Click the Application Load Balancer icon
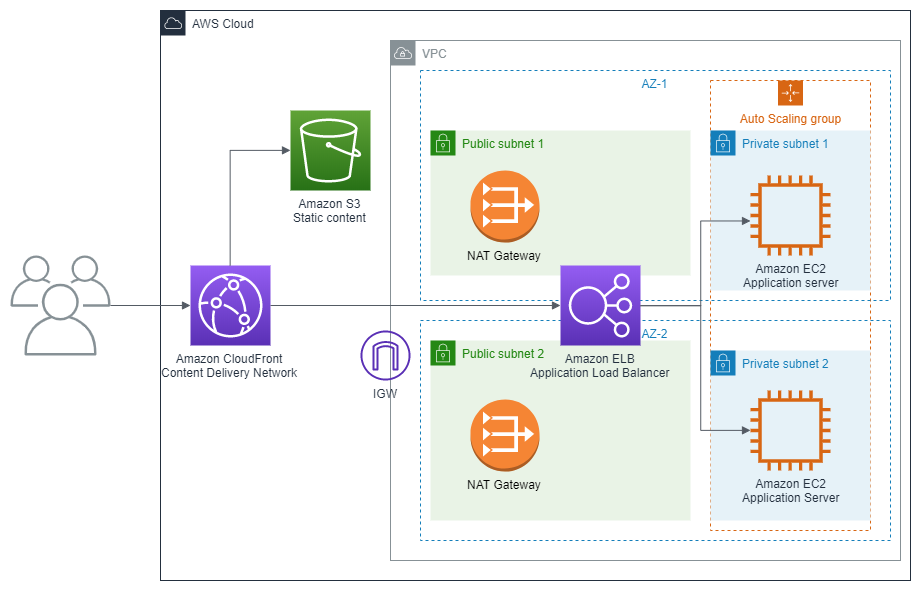The image size is (921, 592). coord(600,305)
